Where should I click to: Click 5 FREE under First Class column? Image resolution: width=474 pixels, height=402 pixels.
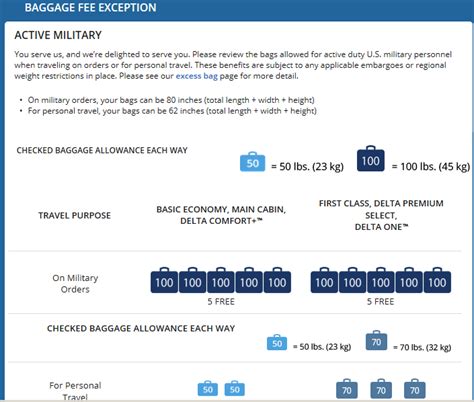coord(381,301)
